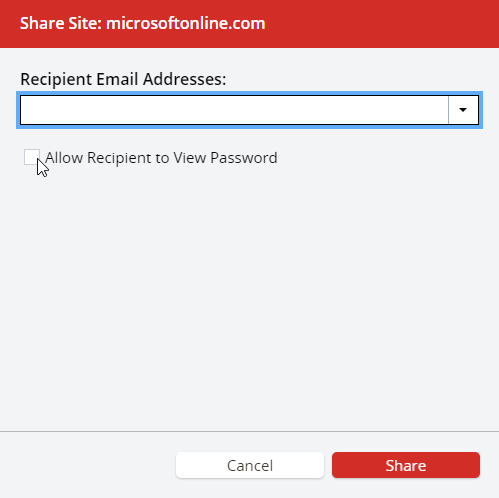Image resolution: width=499 pixels, height=498 pixels.
Task: Click the red header banner
Action: 249,24
